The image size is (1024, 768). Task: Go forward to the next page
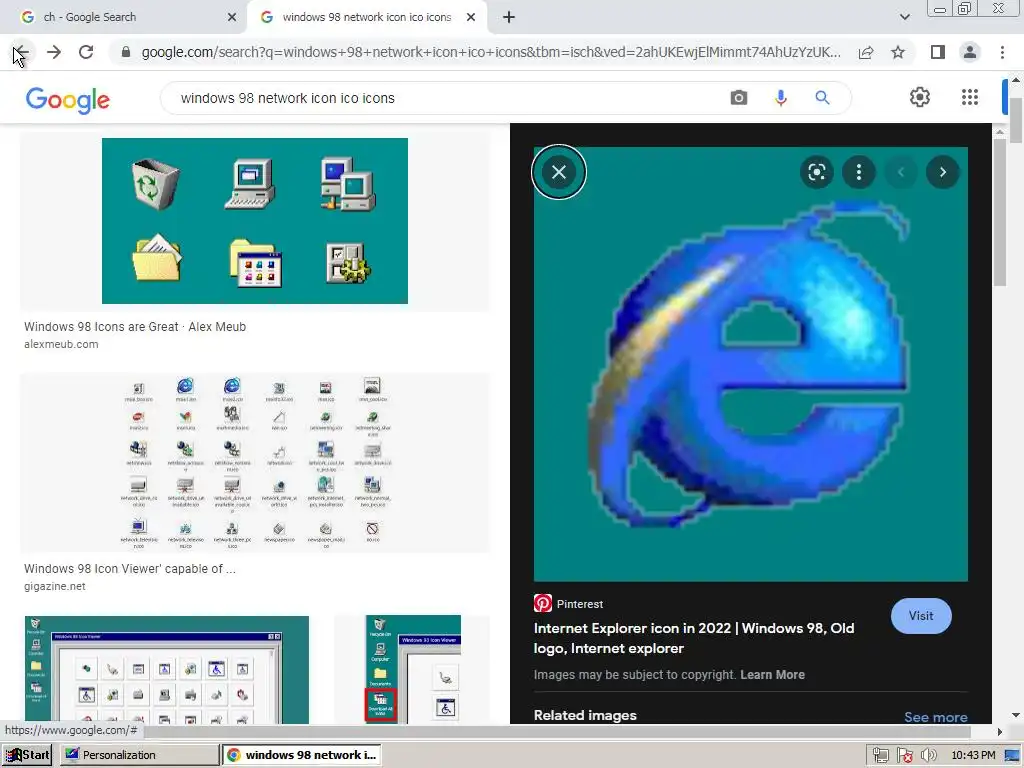click(54, 52)
